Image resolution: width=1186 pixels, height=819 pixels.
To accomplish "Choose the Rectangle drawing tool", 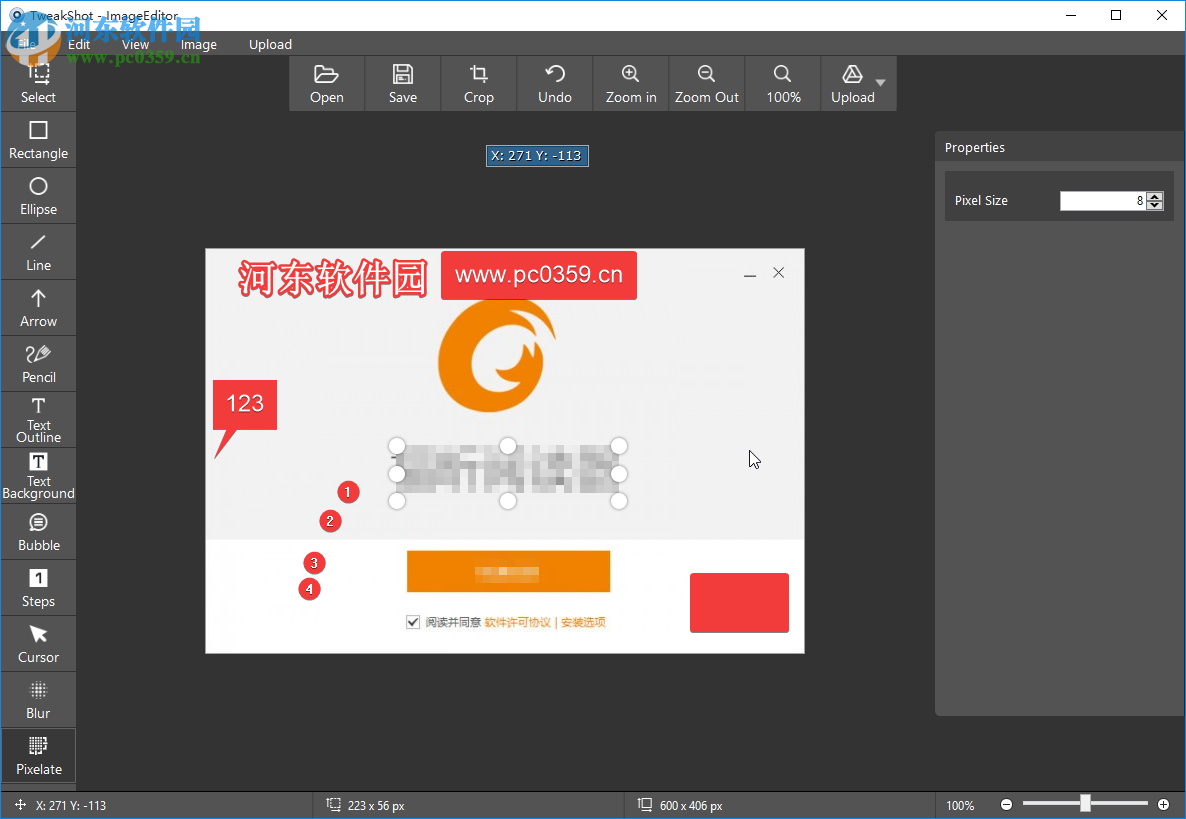I will 38,140.
